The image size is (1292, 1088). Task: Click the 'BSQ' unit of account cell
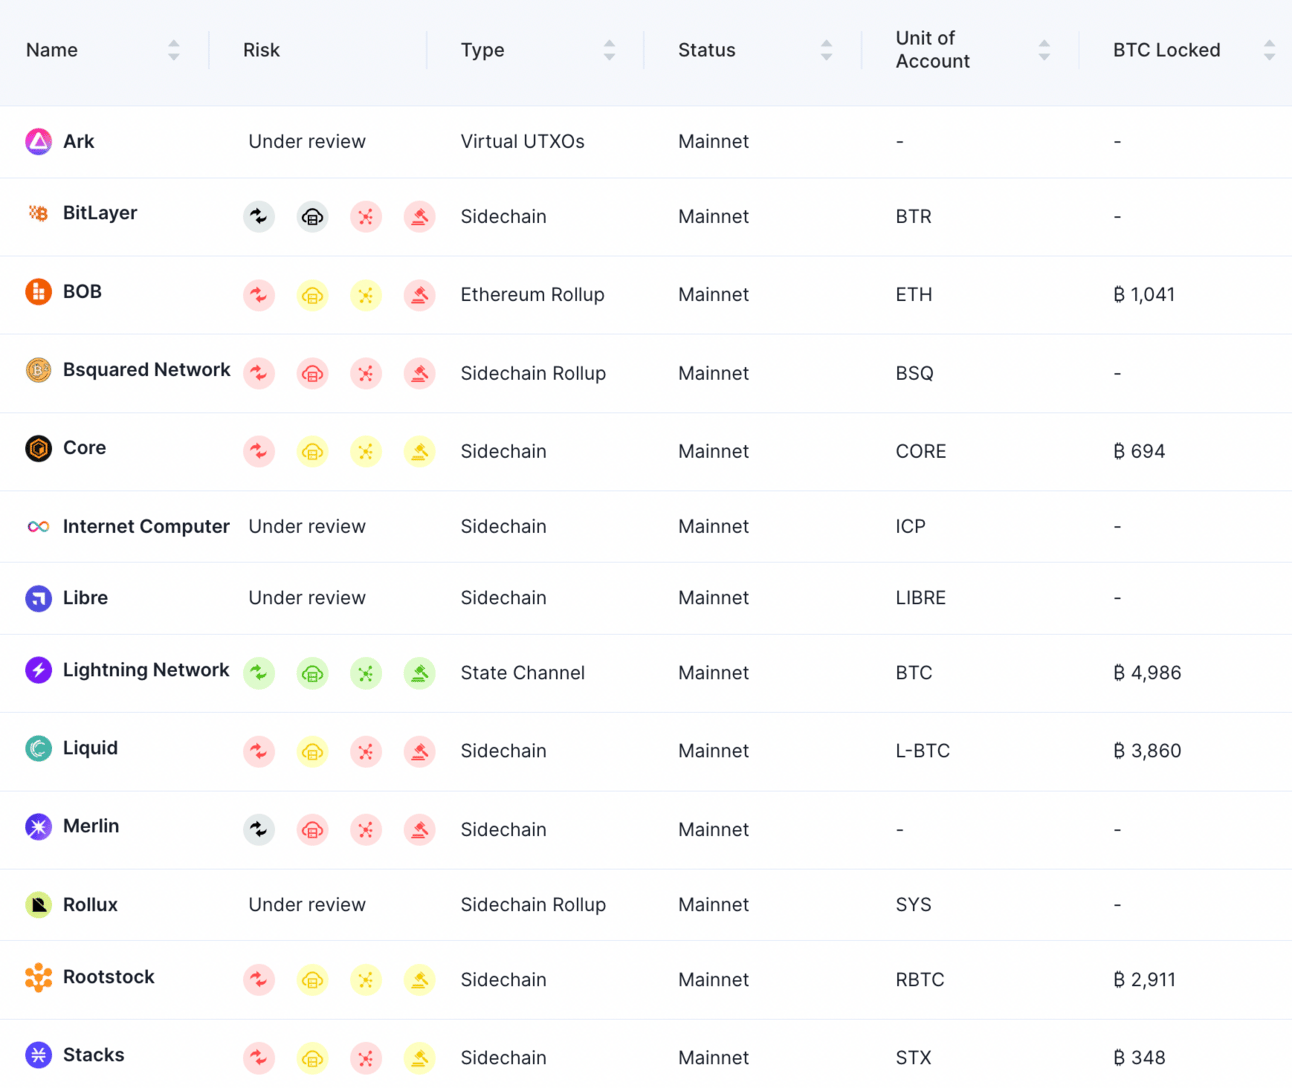(914, 373)
